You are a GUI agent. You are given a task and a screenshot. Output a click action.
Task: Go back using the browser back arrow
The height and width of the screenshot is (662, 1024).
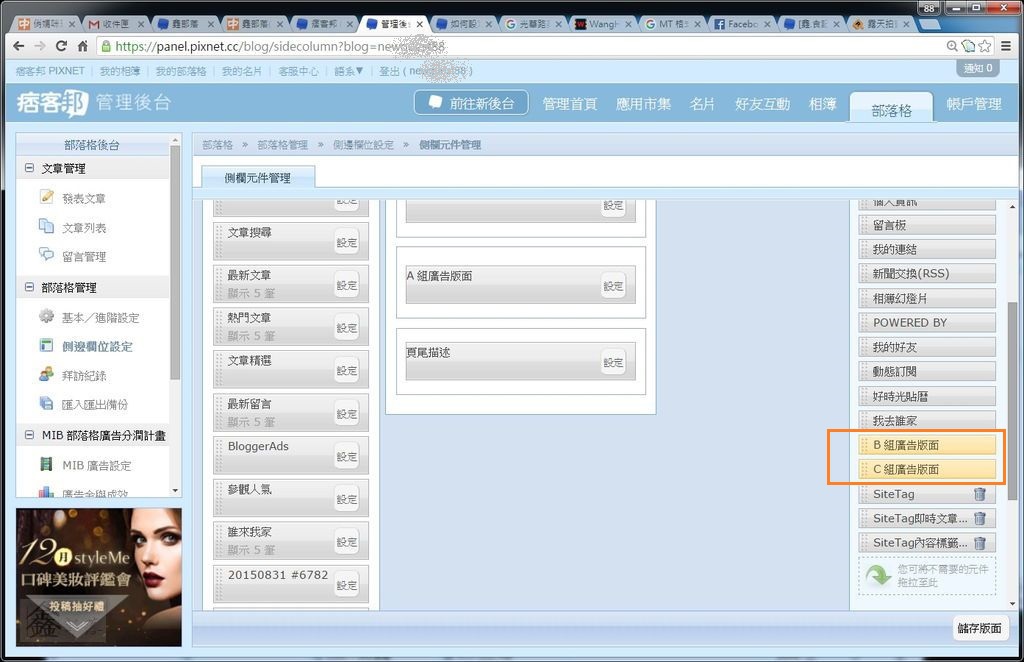tap(18, 46)
